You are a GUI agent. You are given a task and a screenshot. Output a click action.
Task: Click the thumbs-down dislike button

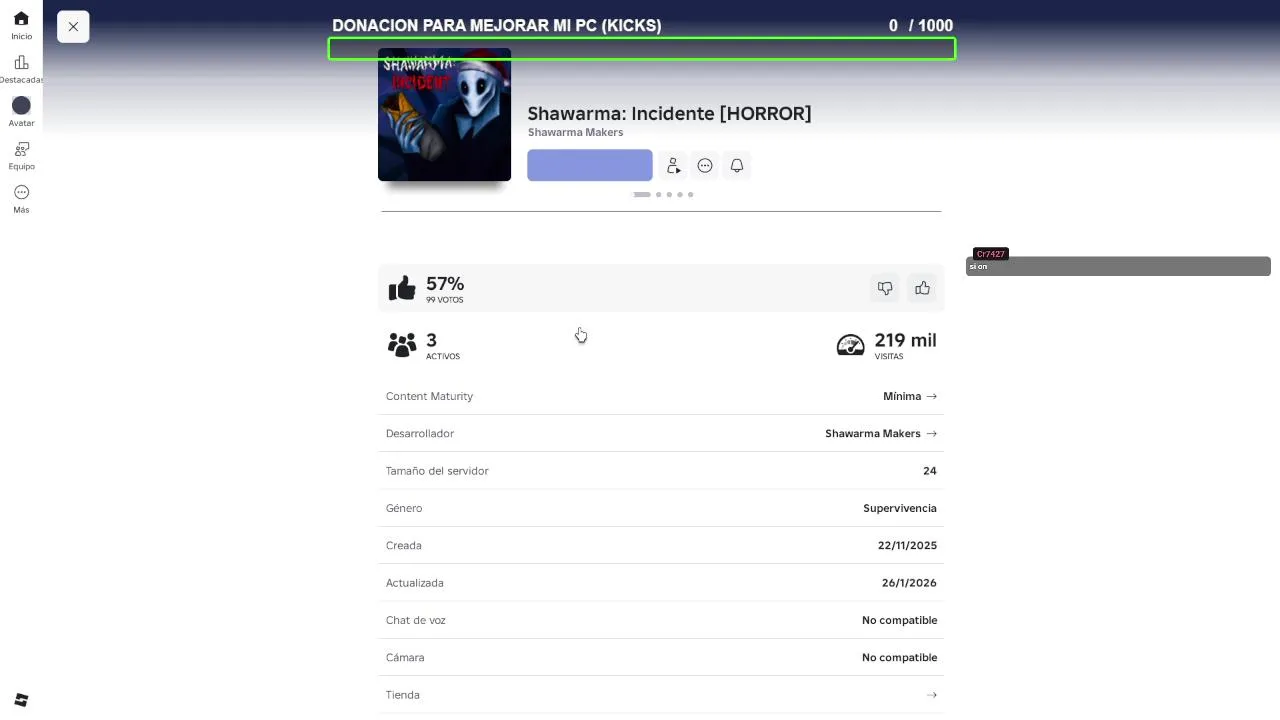pos(885,288)
